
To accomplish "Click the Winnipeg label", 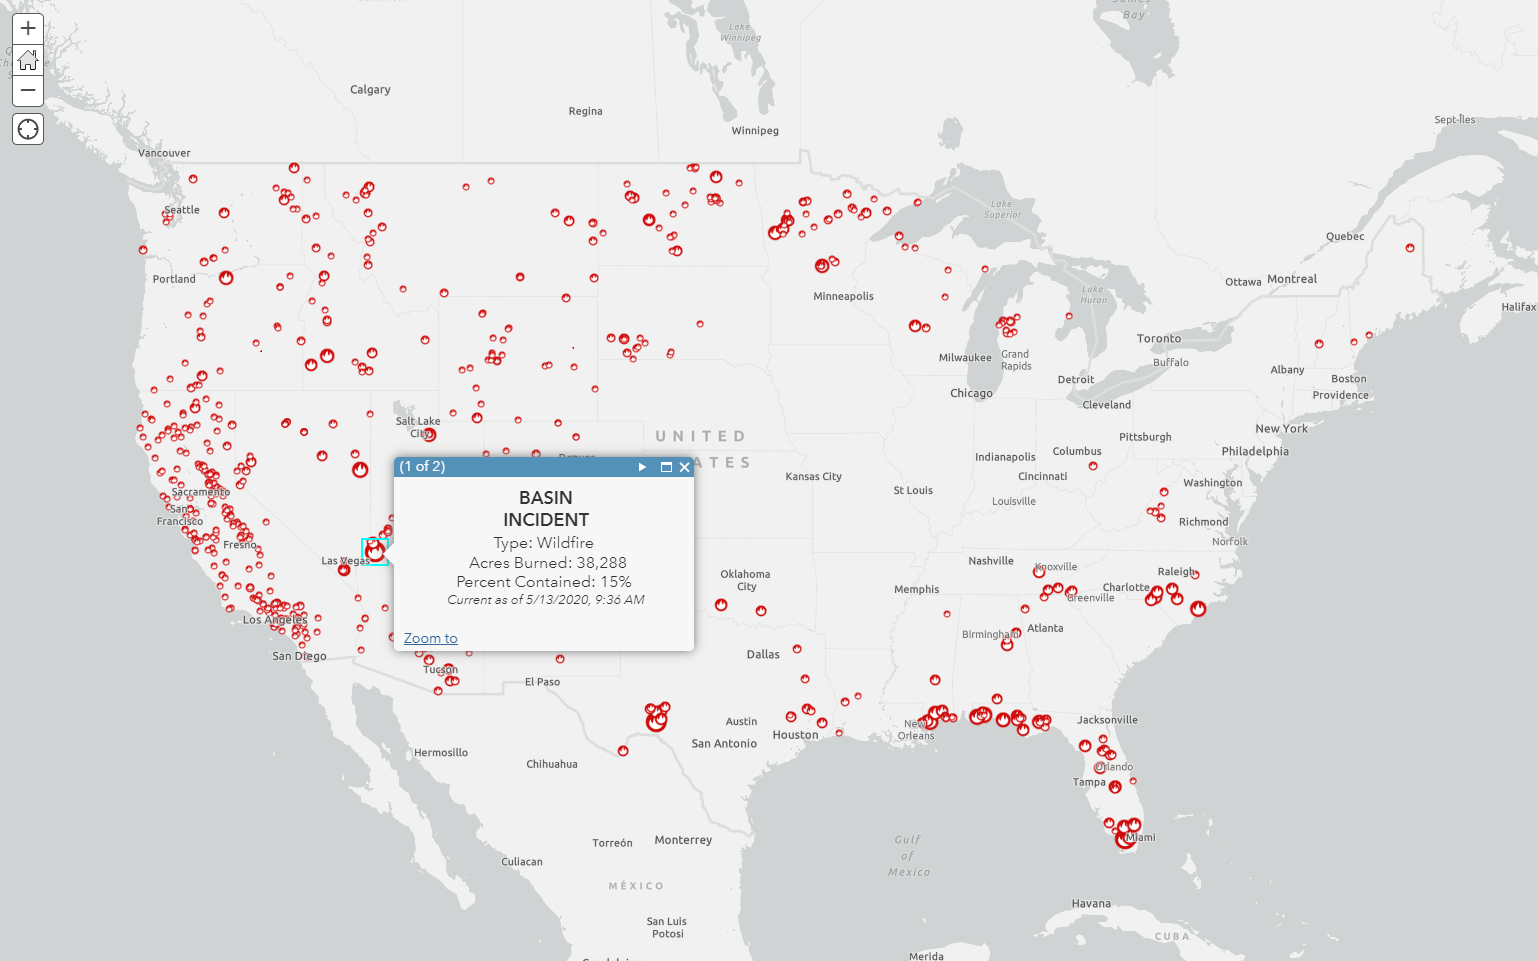I will [x=755, y=131].
